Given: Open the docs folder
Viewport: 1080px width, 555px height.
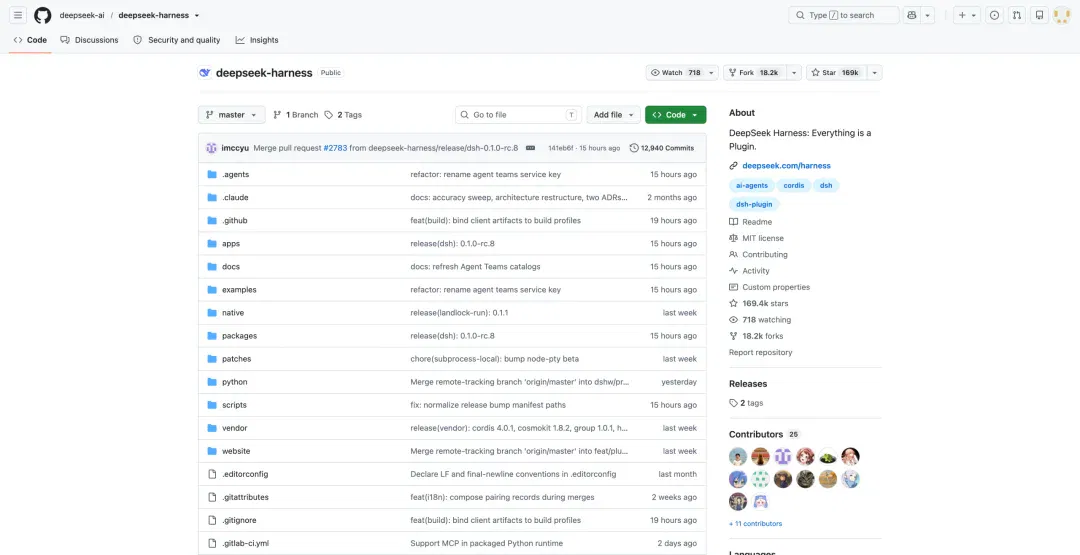Looking at the screenshot, I should (231, 266).
